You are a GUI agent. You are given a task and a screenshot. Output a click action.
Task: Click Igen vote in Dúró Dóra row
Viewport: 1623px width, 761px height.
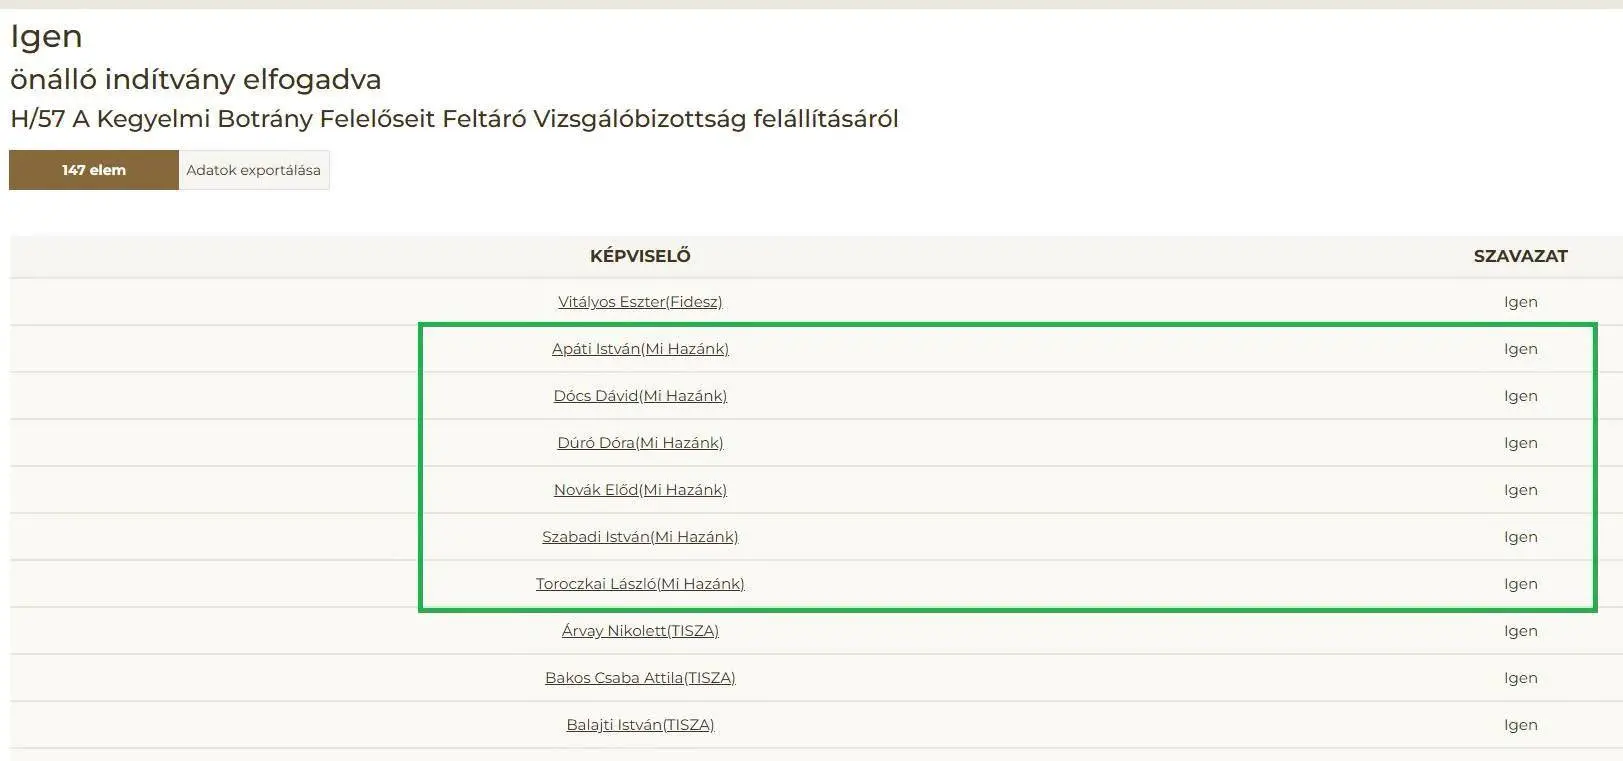click(1520, 442)
